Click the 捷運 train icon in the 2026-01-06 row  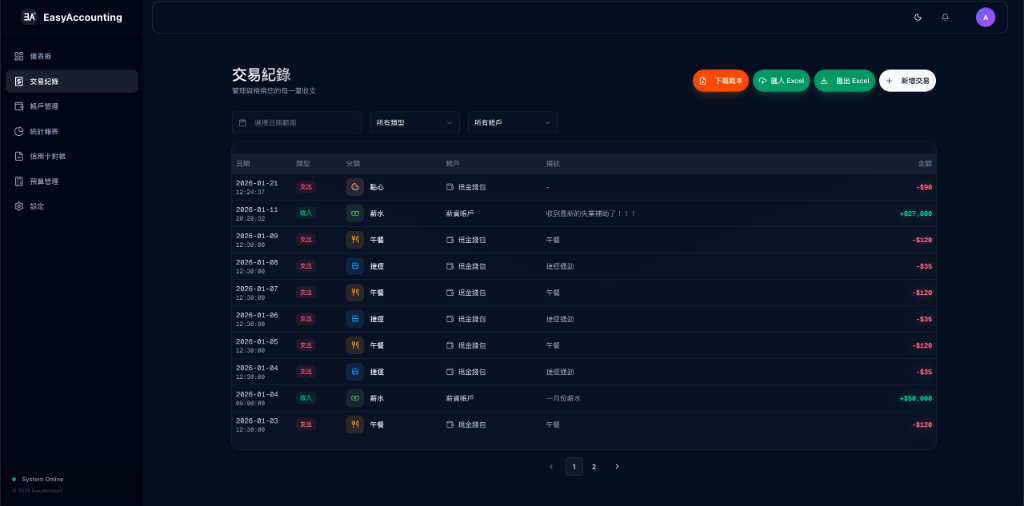click(355, 319)
